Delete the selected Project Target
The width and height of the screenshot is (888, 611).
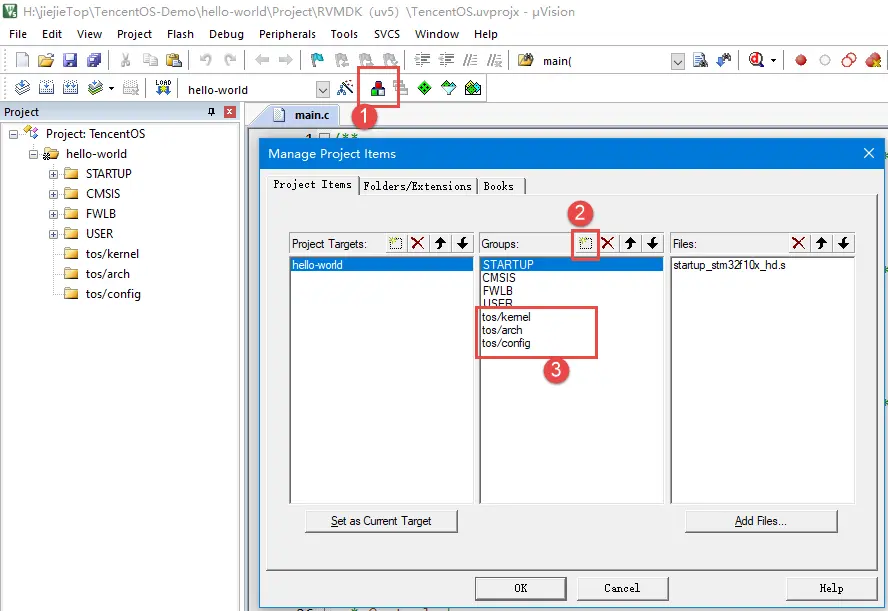pyautogui.click(x=417, y=243)
